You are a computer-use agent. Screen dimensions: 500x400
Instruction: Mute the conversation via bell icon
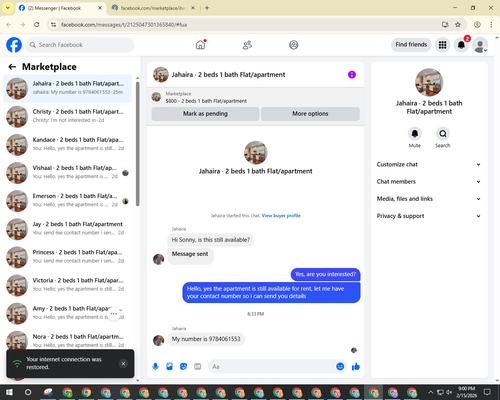415,134
